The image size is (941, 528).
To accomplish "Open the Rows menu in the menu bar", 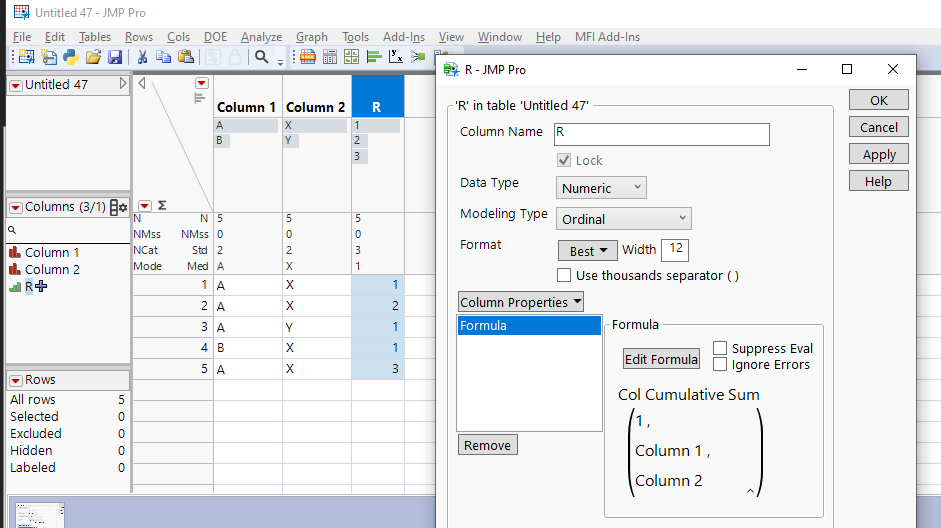I will pyautogui.click(x=139, y=37).
